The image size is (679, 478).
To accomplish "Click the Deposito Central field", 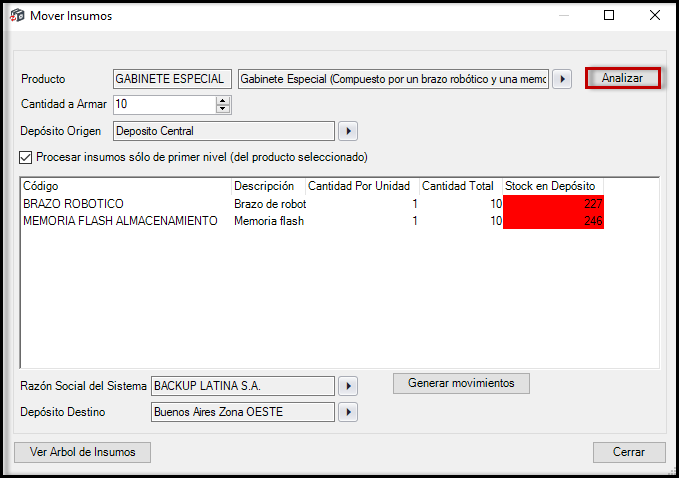I will click(224, 131).
